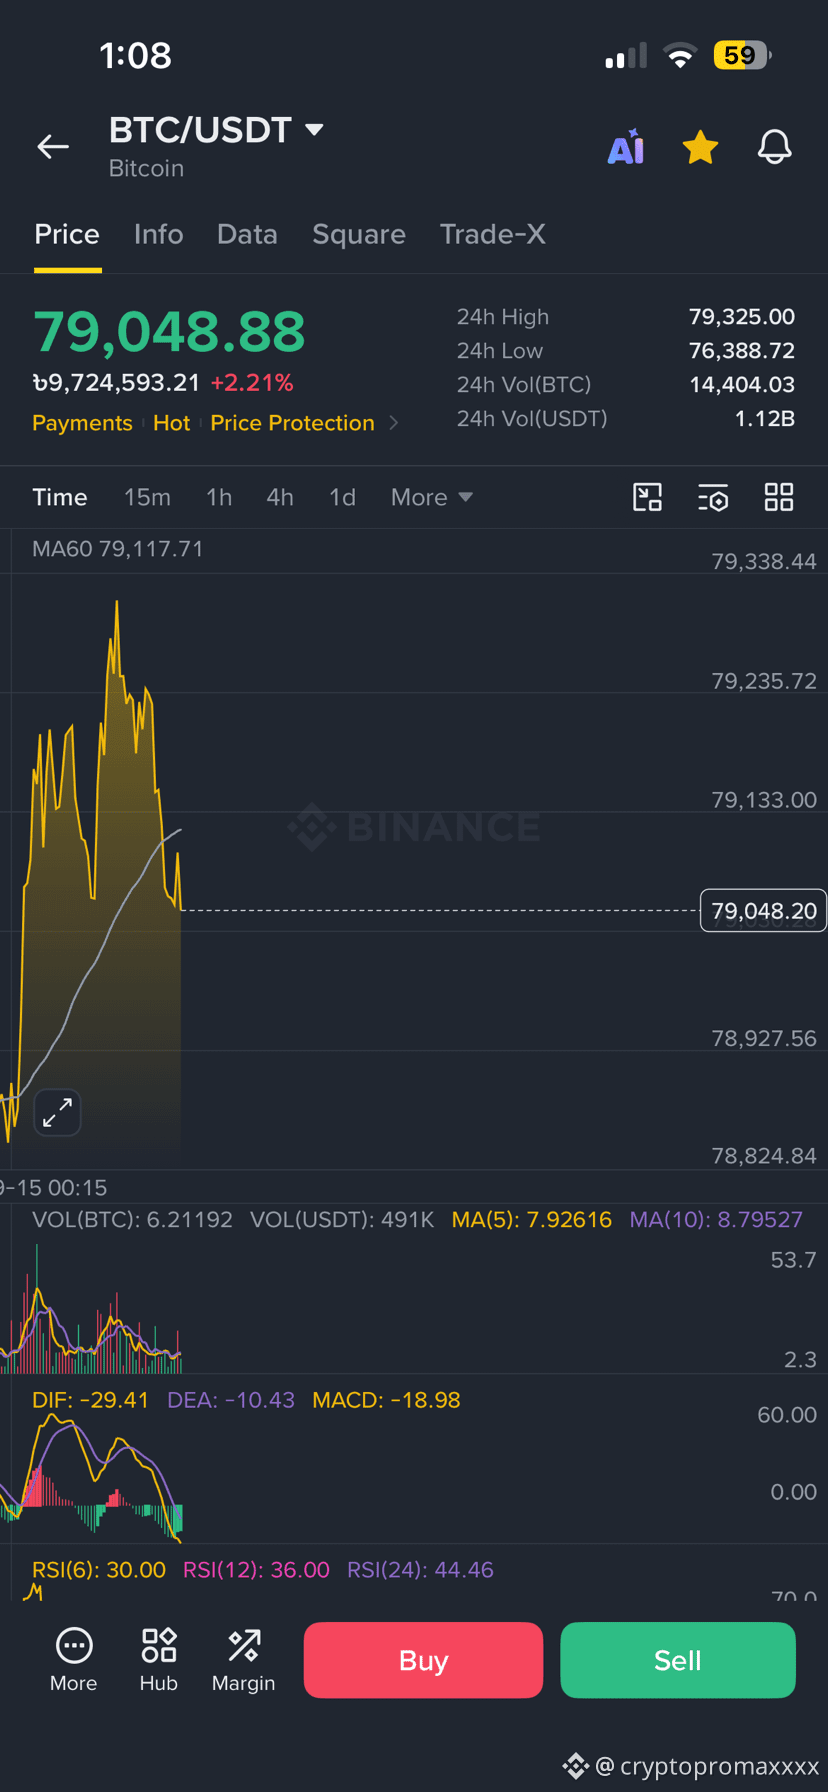Open chart indicator settings icon
Image resolution: width=828 pixels, height=1792 pixels.
[713, 497]
